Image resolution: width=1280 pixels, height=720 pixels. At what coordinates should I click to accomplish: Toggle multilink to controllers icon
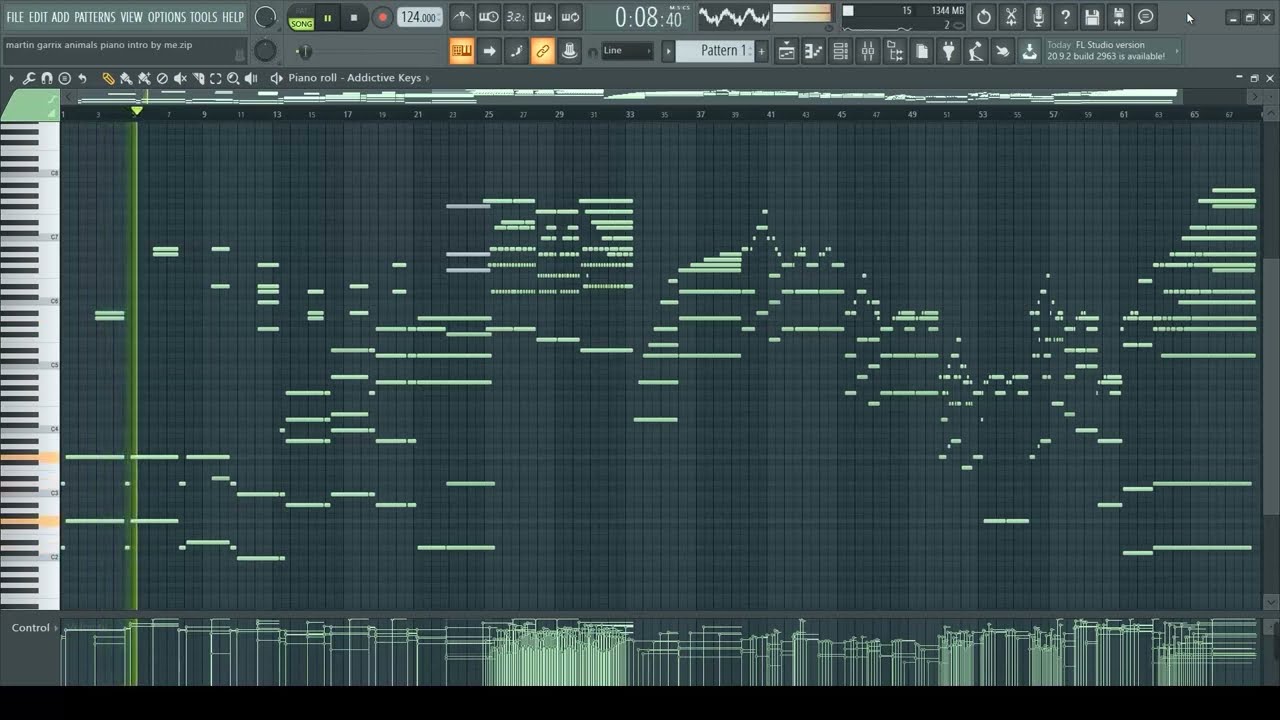click(570, 51)
